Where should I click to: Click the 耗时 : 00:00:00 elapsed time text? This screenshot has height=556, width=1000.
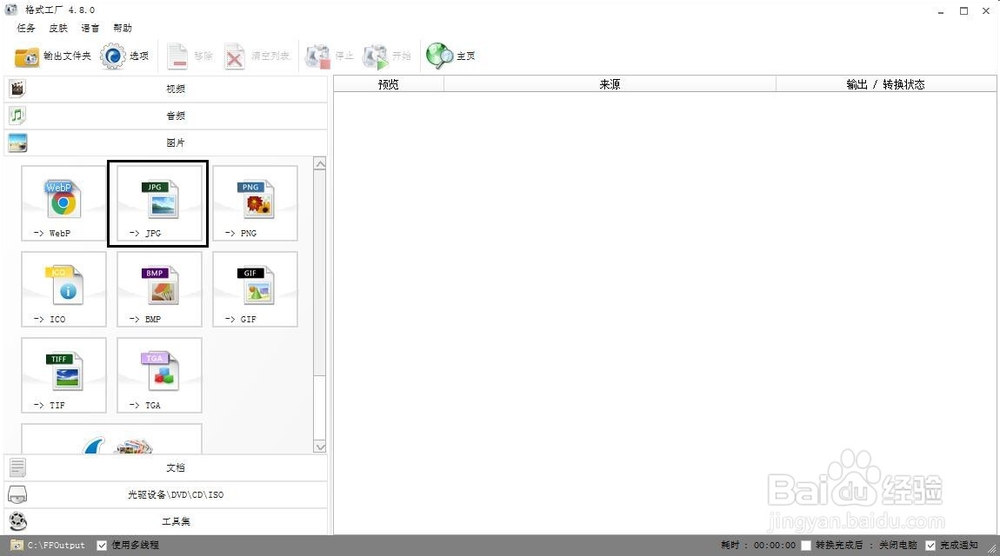click(758, 545)
